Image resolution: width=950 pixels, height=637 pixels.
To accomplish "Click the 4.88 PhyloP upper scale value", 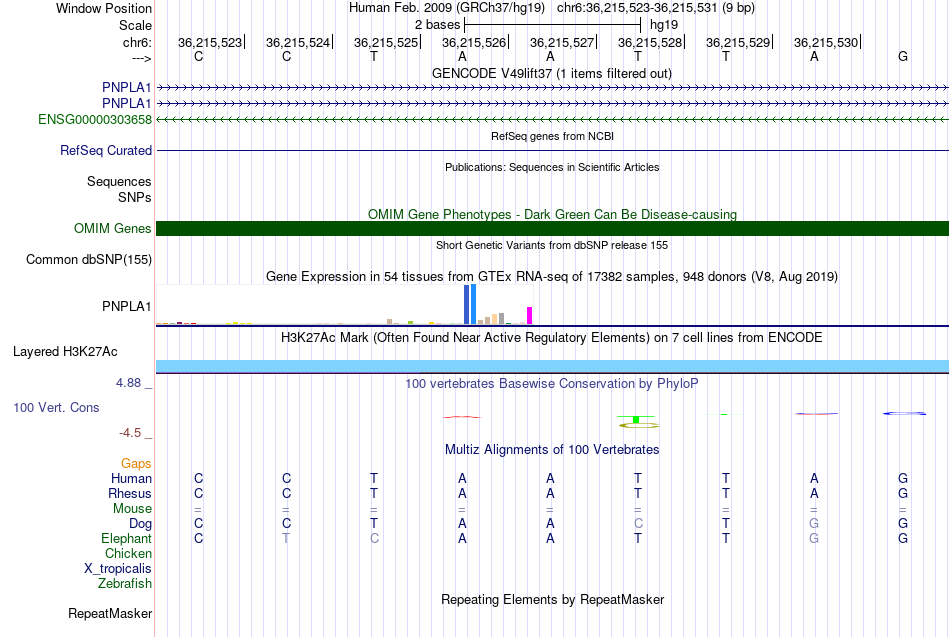I will click(x=128, y=382).
